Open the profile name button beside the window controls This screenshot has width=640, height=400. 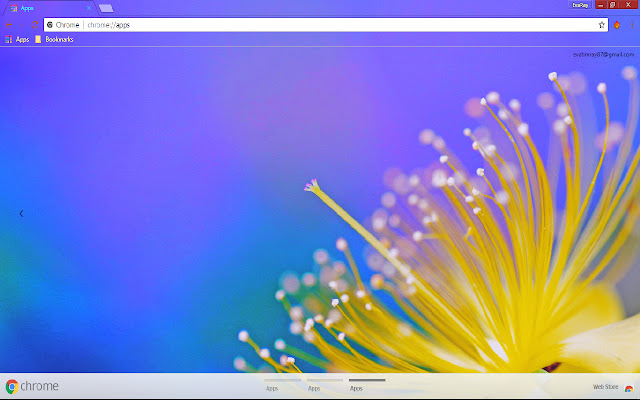point(580,5)
